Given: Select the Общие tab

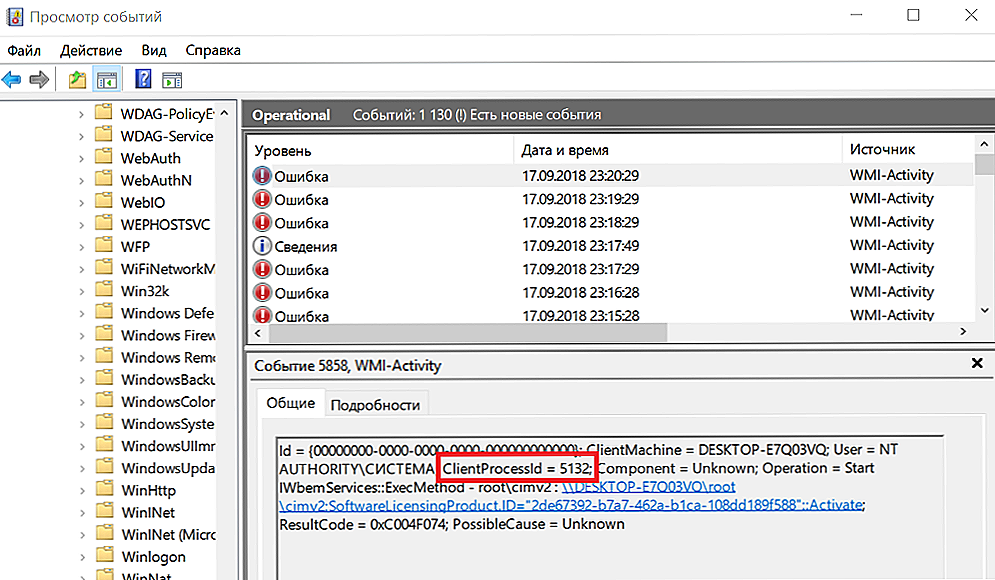Looking at the screenshot, I should click(x=291, y=404).
